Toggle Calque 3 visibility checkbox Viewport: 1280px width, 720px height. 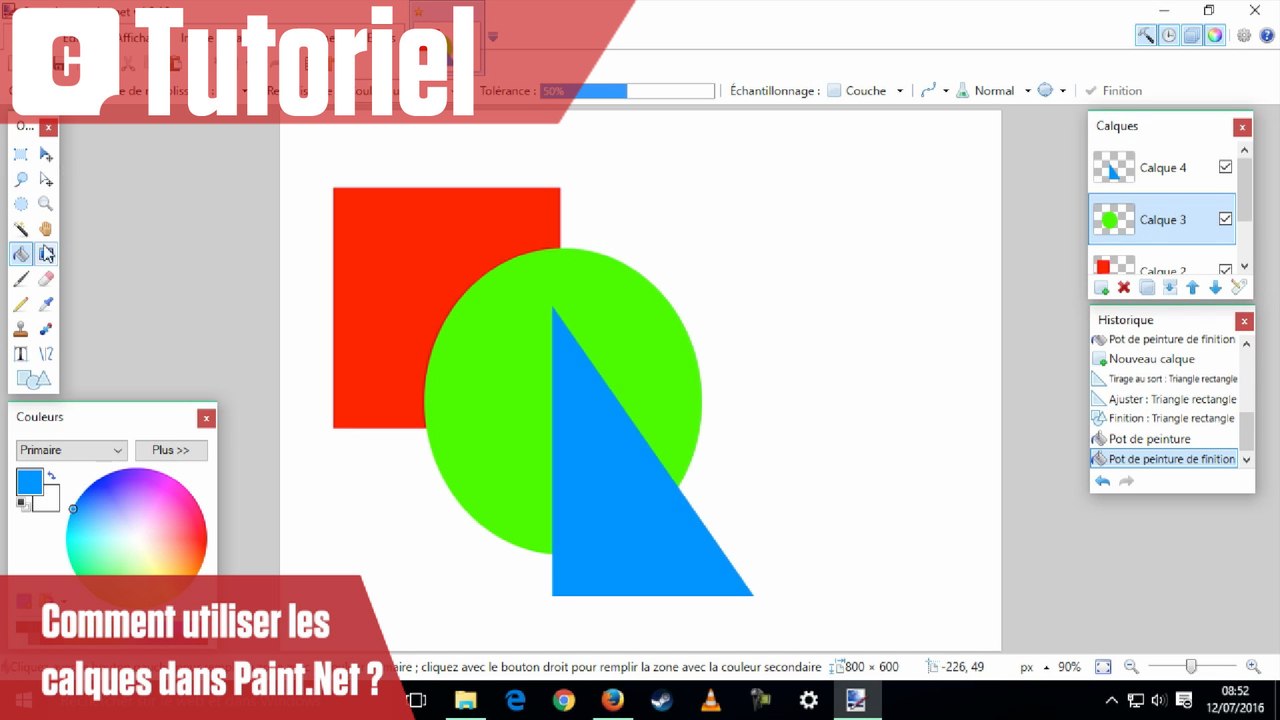(x=1225, y=219)
